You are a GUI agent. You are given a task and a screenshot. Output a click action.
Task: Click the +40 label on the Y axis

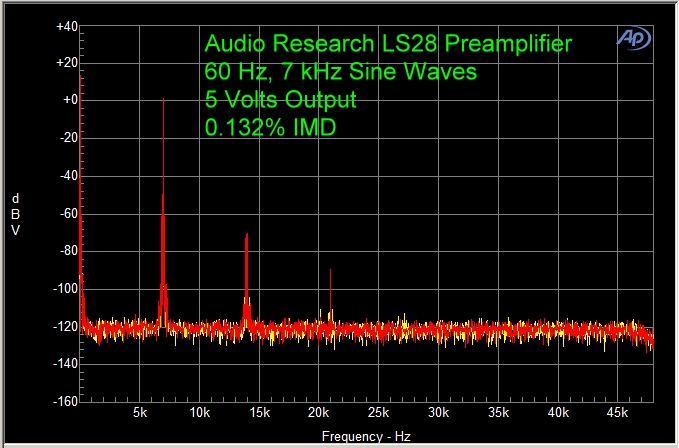(x=67, y=26)
